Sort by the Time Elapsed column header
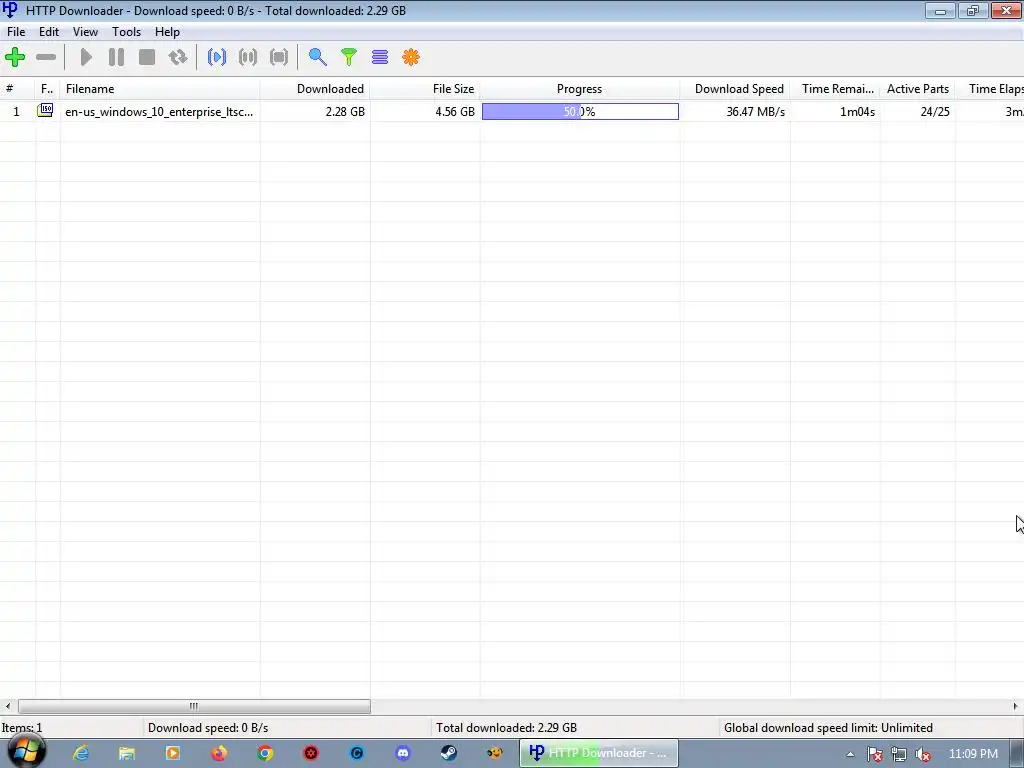 coord(990,89)
